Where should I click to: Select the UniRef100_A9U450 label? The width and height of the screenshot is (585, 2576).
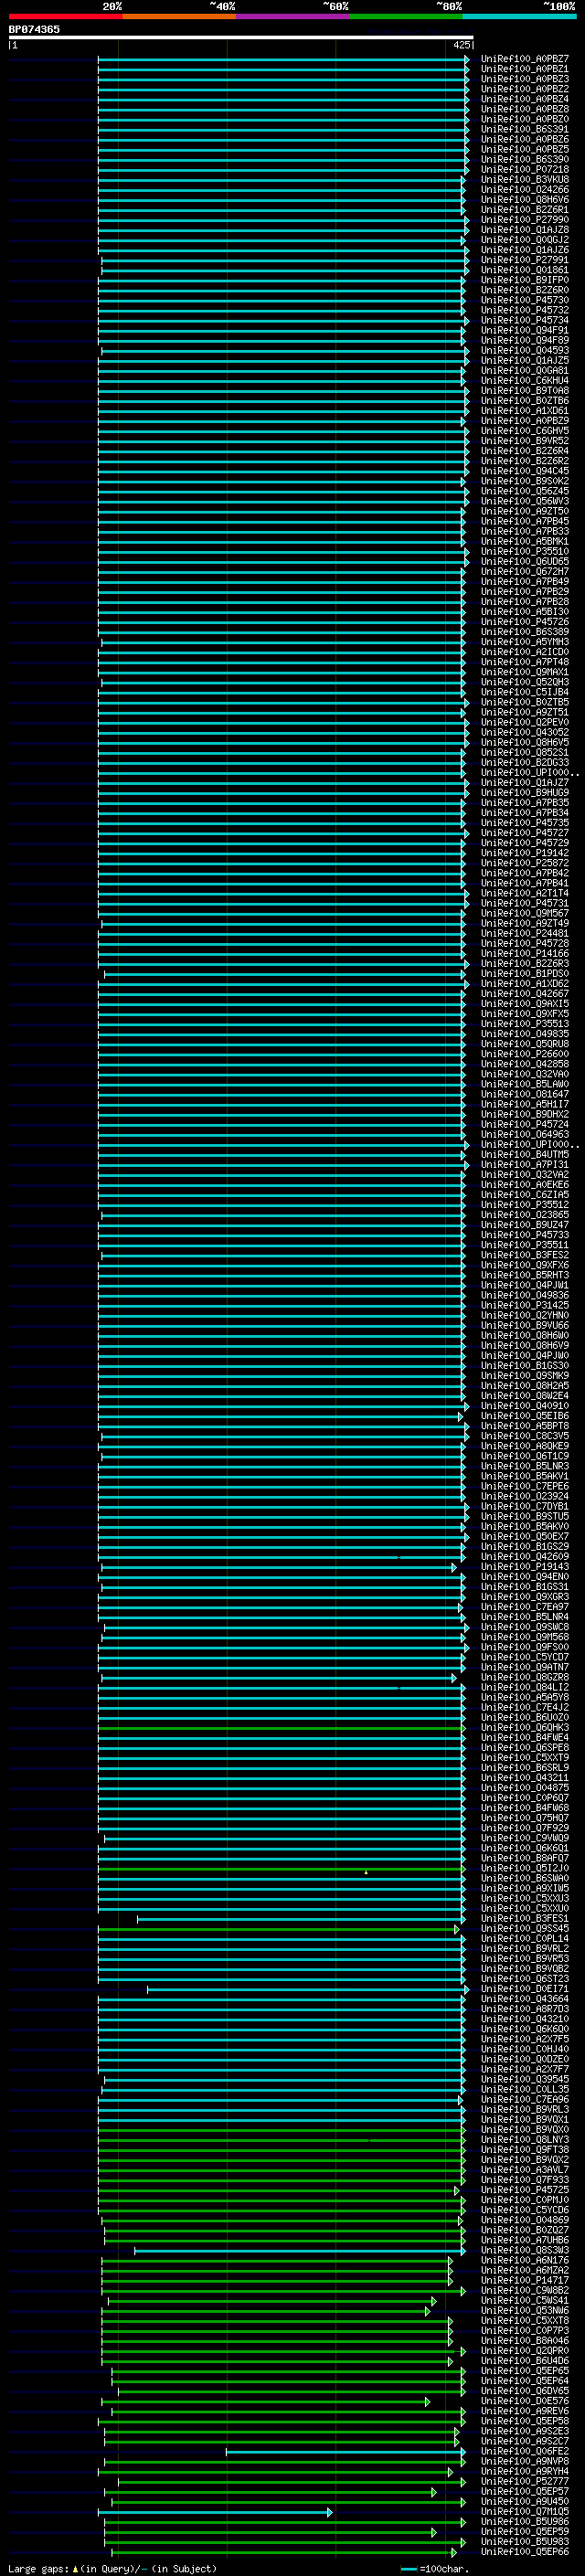pos(525,2502)
